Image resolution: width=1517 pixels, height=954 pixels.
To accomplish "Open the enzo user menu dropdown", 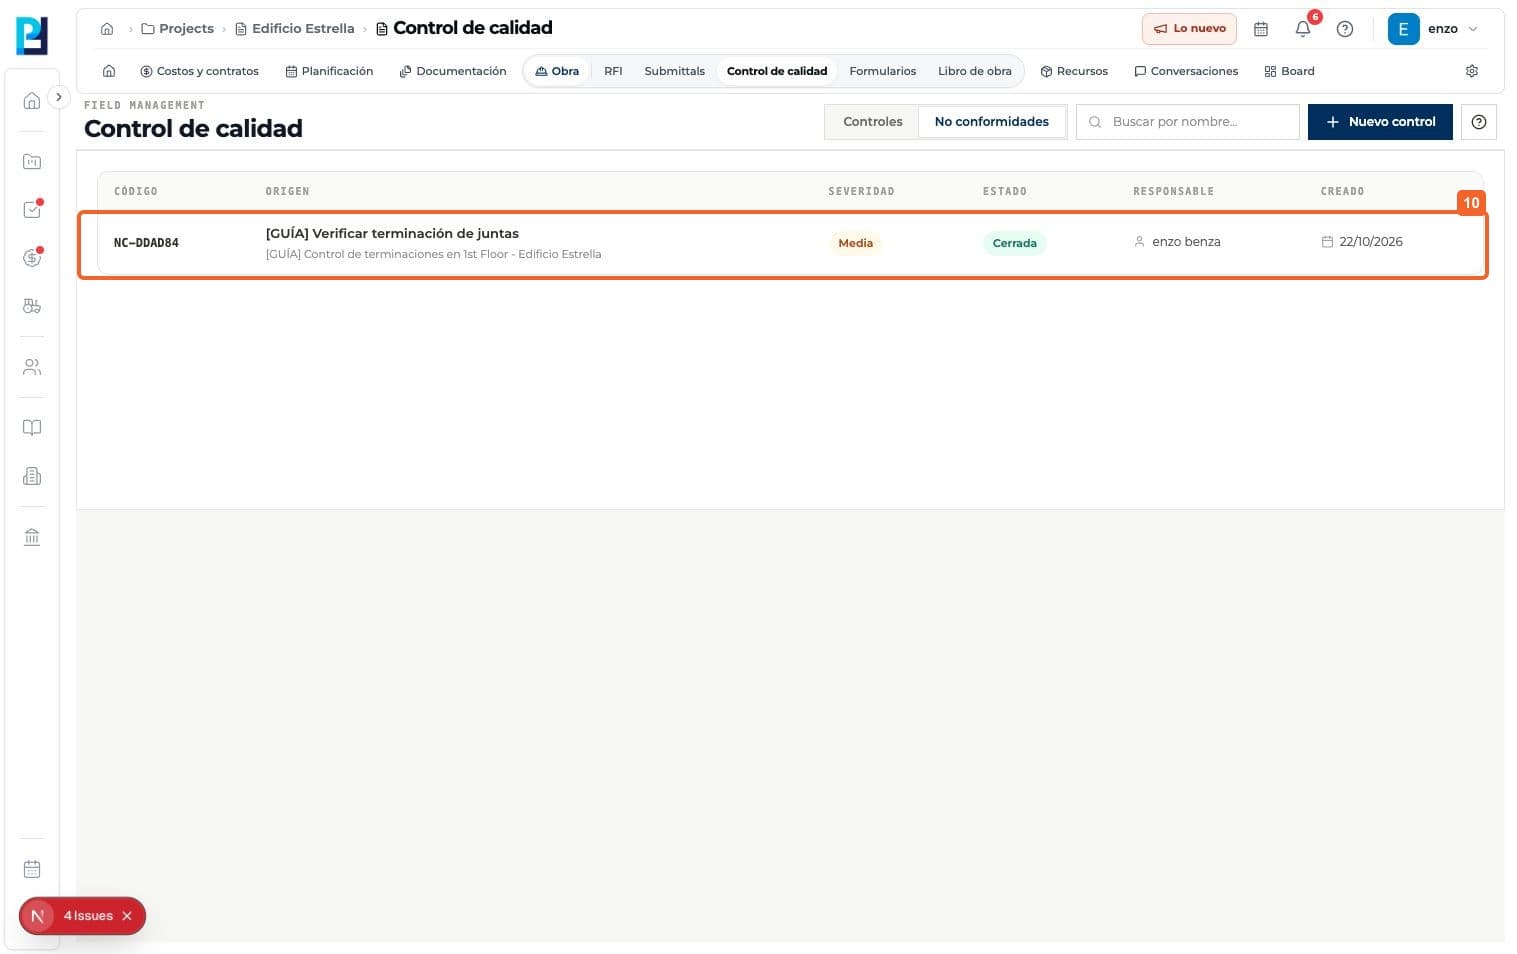I will tap(1433, 29).
